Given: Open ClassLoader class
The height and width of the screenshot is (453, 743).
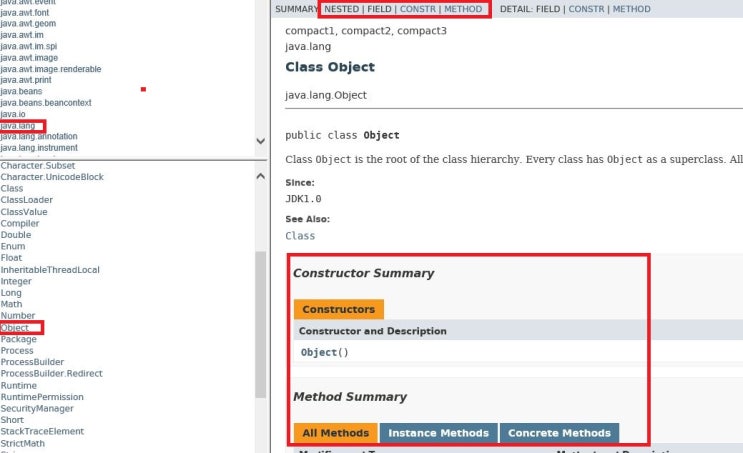Looking at the screenshot, I should coord(27,200).
